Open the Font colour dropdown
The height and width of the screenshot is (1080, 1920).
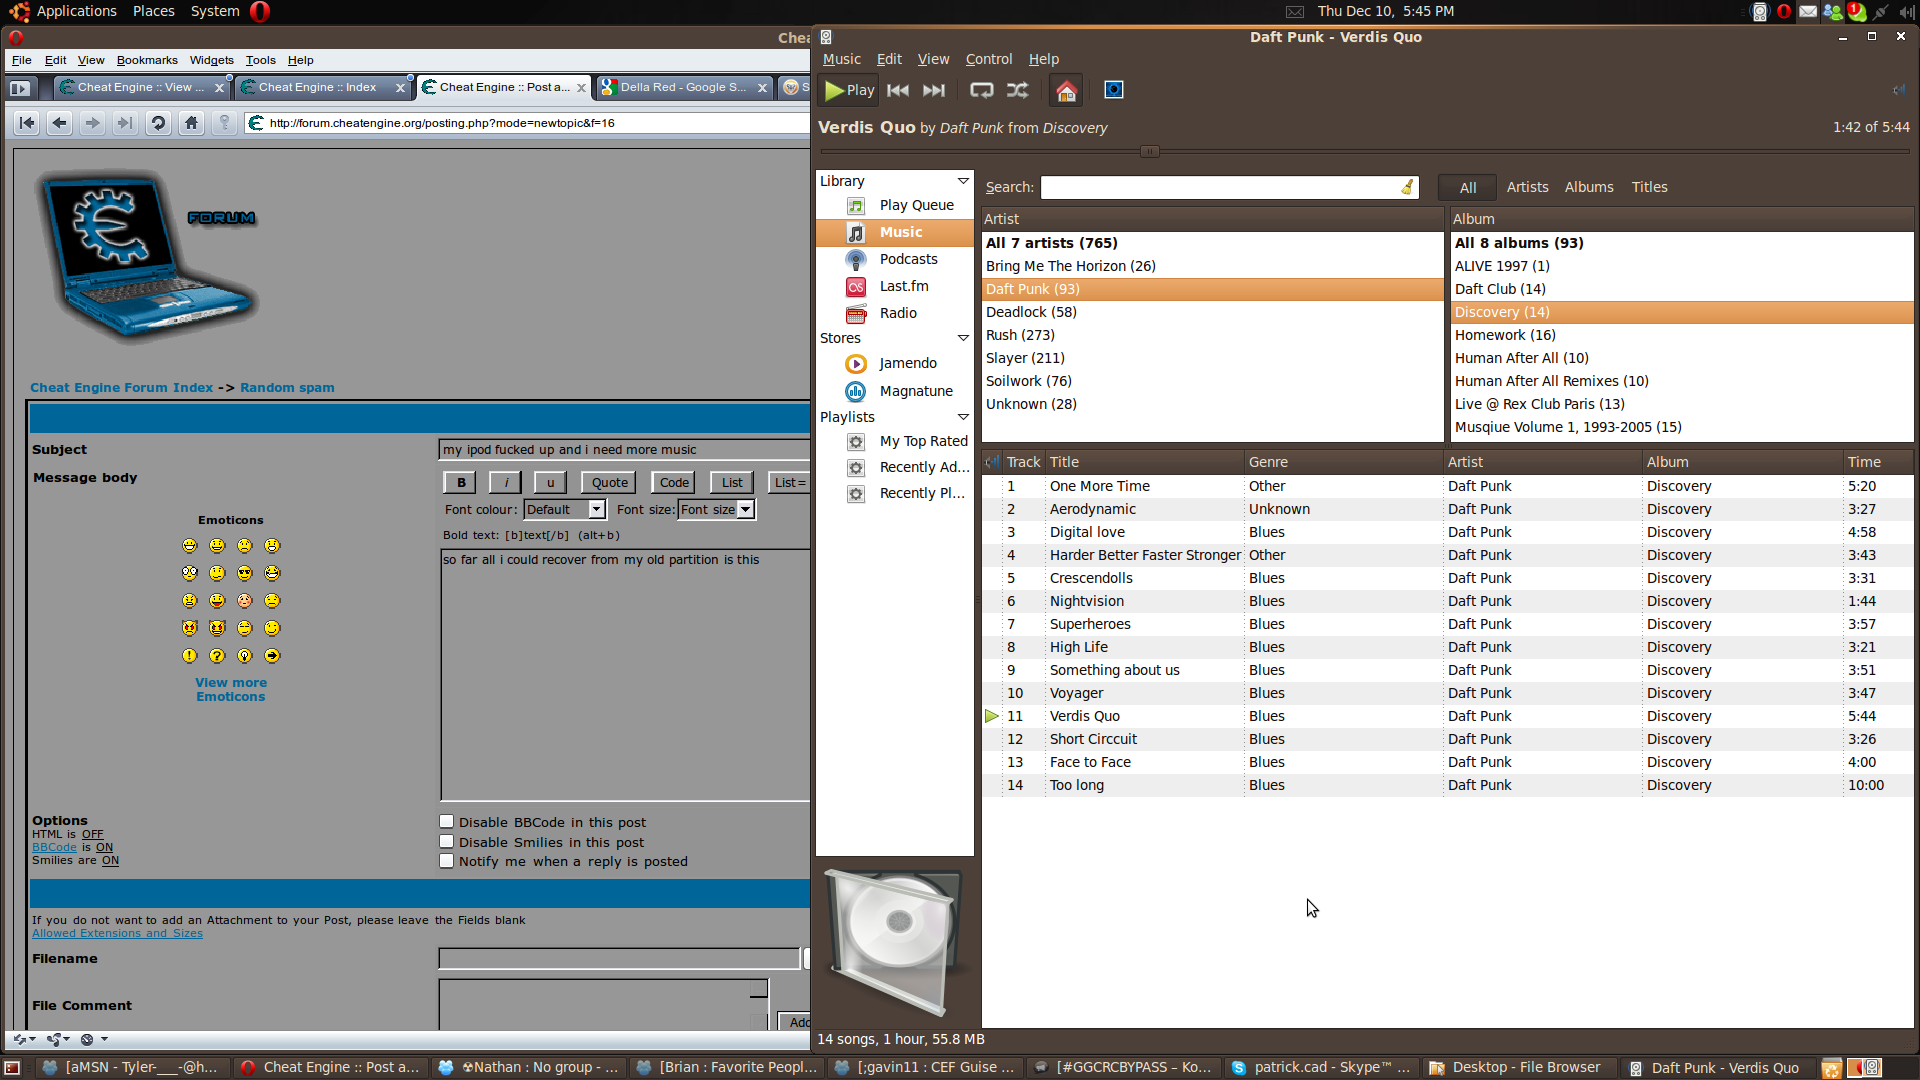tap(565, 509)
